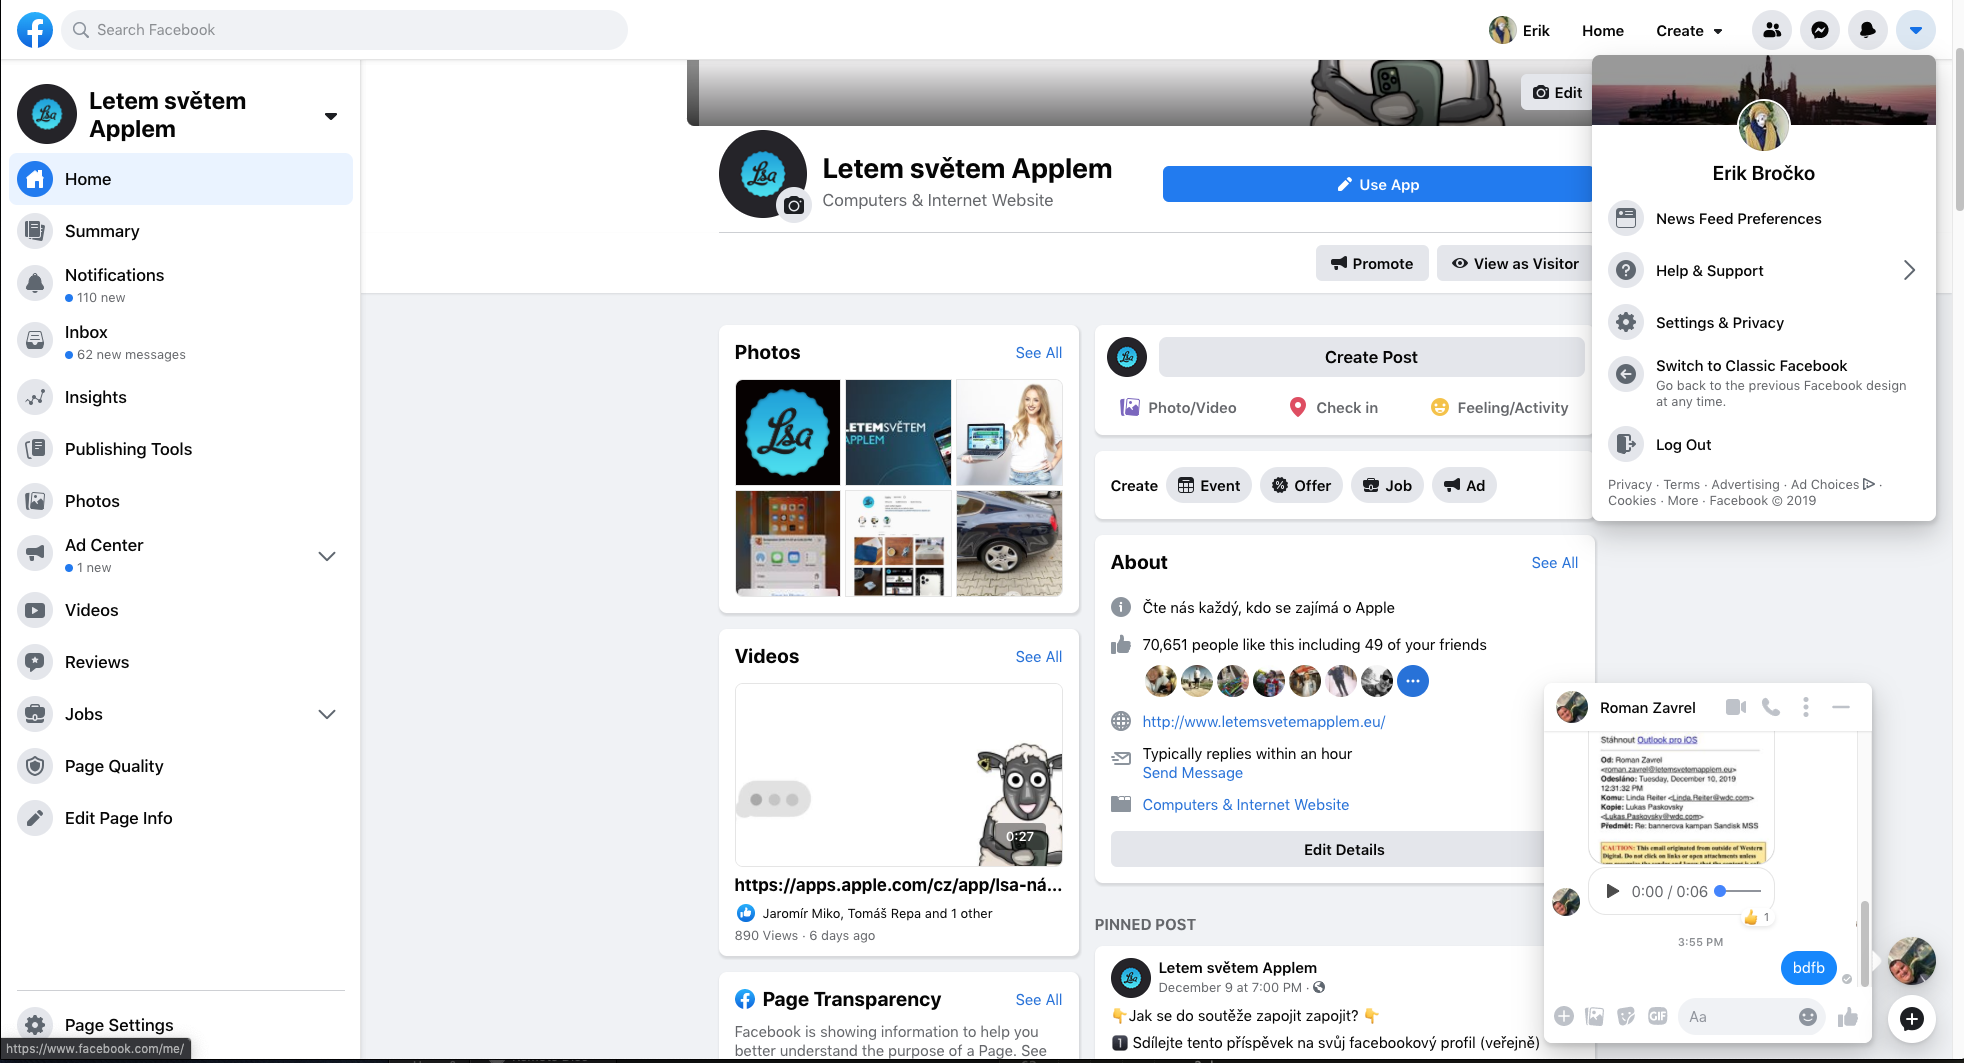Image resolution: width=1964 pixels, height=1063 pixels.
Task: Open the Messenger icon in top bar
Action: pyautogui.click(x=1820, y=30)
